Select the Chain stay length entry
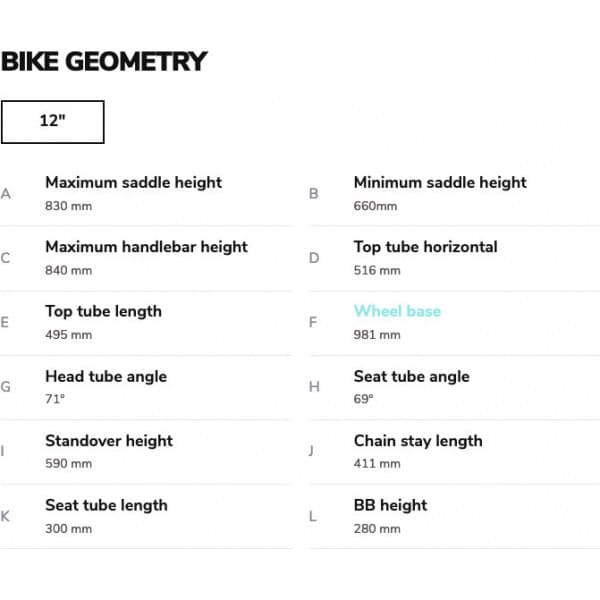The width and height of the screenshot is (600, 600). click(454, 452)
